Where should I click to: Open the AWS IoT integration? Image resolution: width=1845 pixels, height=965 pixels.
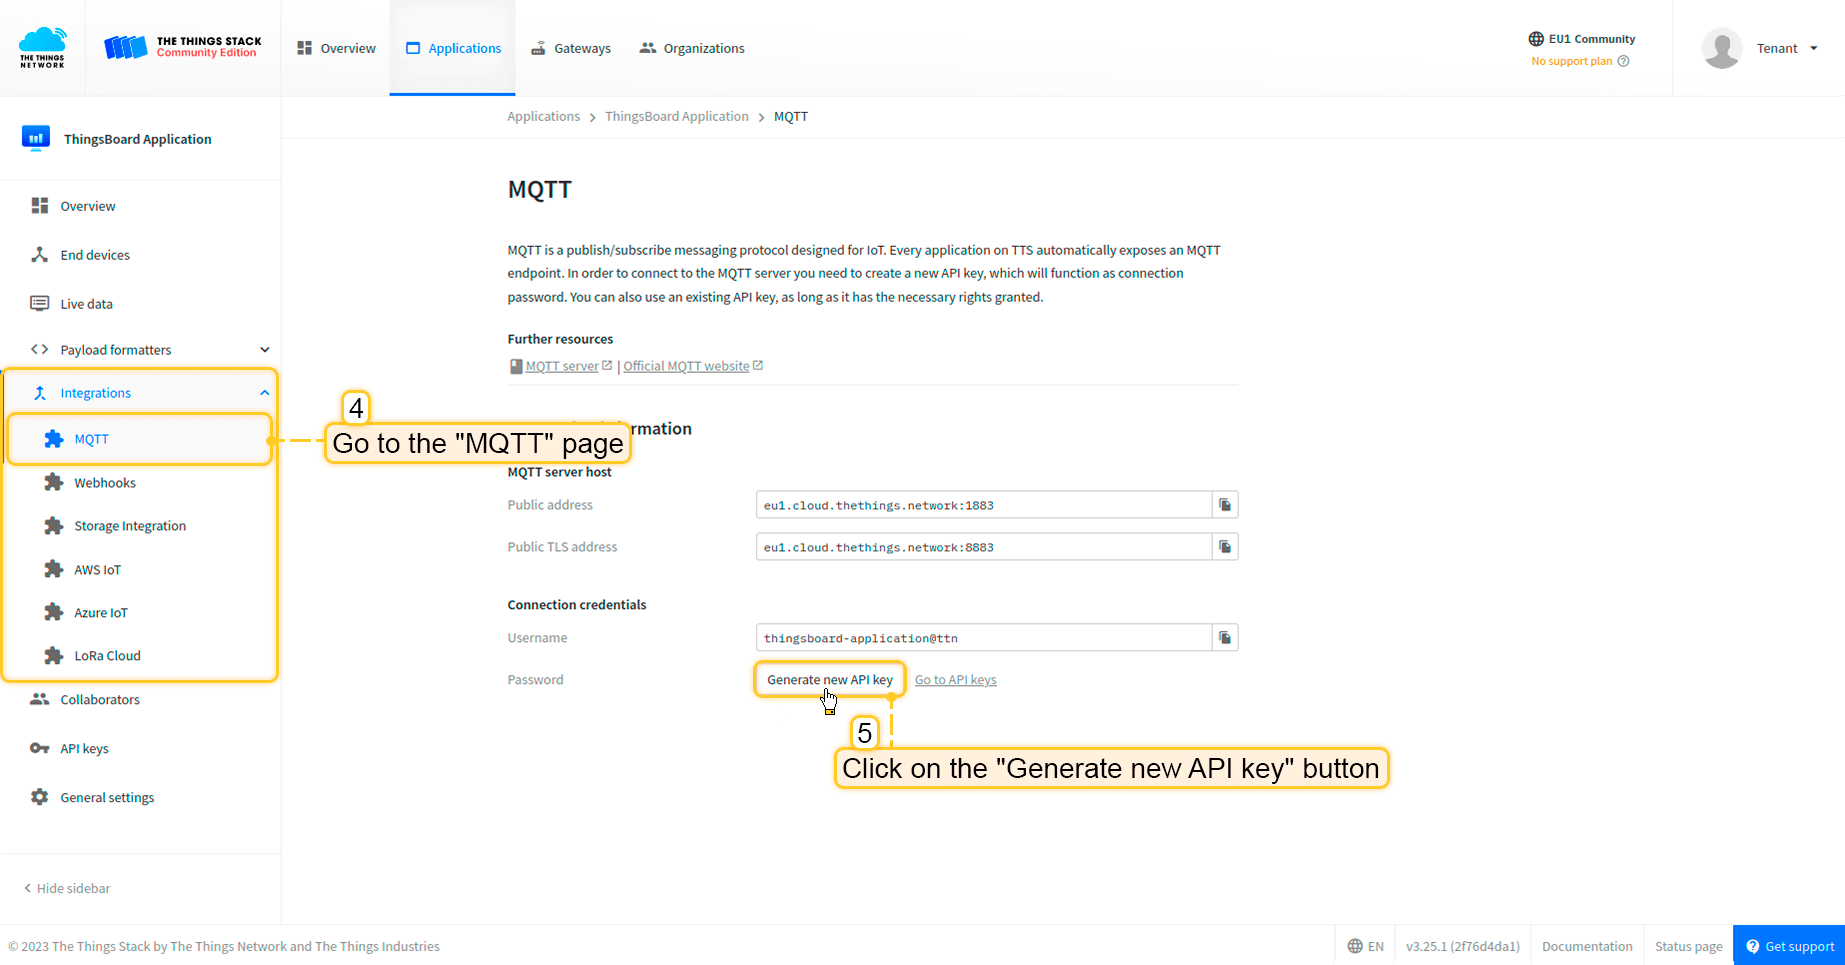(96, 568)
